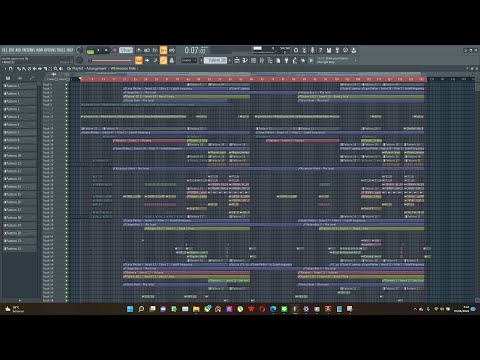Screen dimensions: 480x360
Task: Click the floppy disk save icon in top toolbar
Action: point(329,50)
